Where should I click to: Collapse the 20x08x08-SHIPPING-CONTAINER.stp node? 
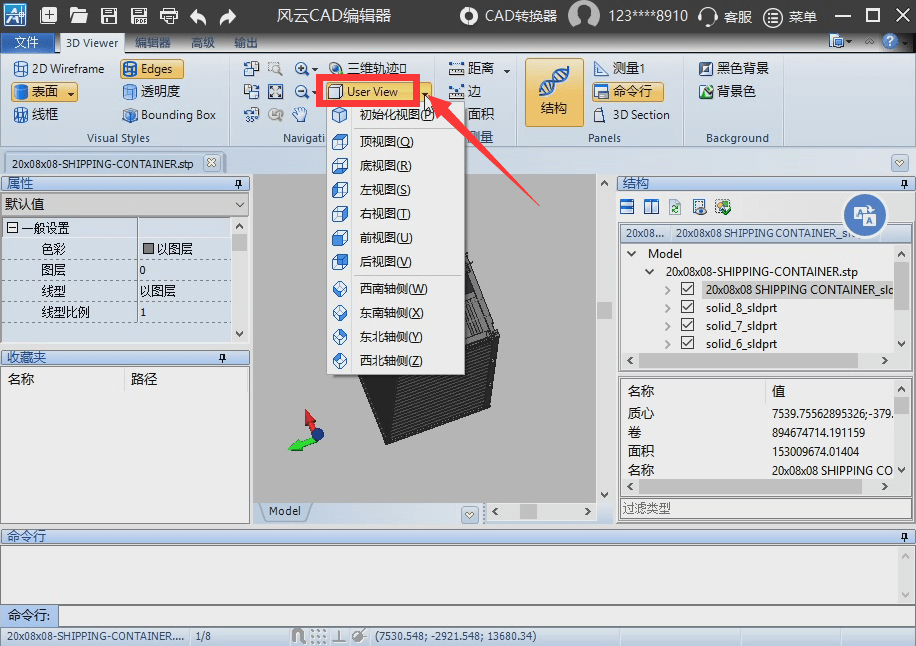(x=650, y=272)
